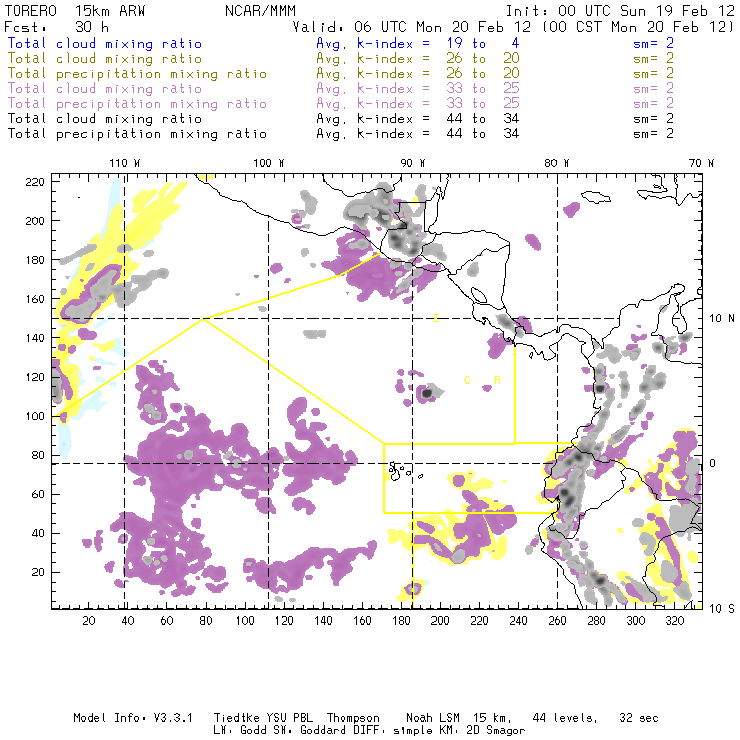
Task: Select horizontal-axis tick label '260'
Action: pyautogui.click(x=557, y=620)
